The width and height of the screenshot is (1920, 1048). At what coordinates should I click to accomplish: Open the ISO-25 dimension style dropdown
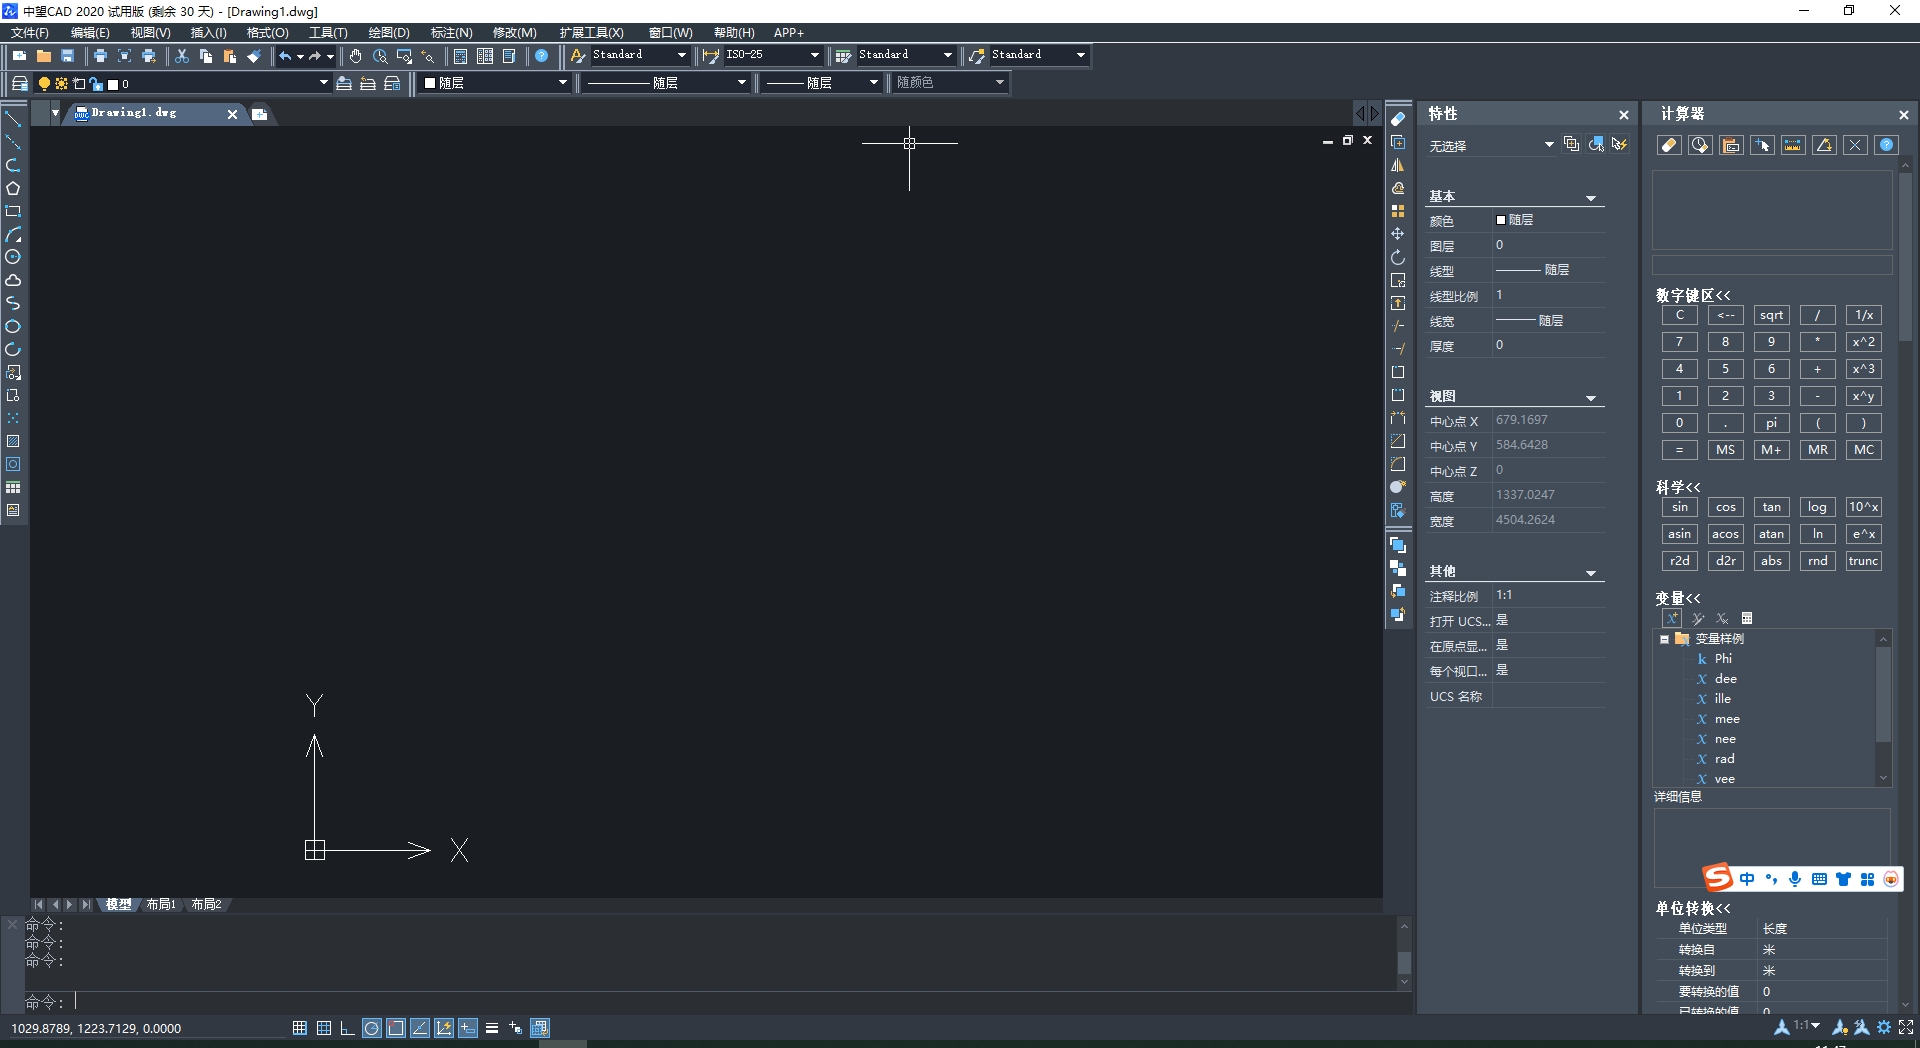814,56
